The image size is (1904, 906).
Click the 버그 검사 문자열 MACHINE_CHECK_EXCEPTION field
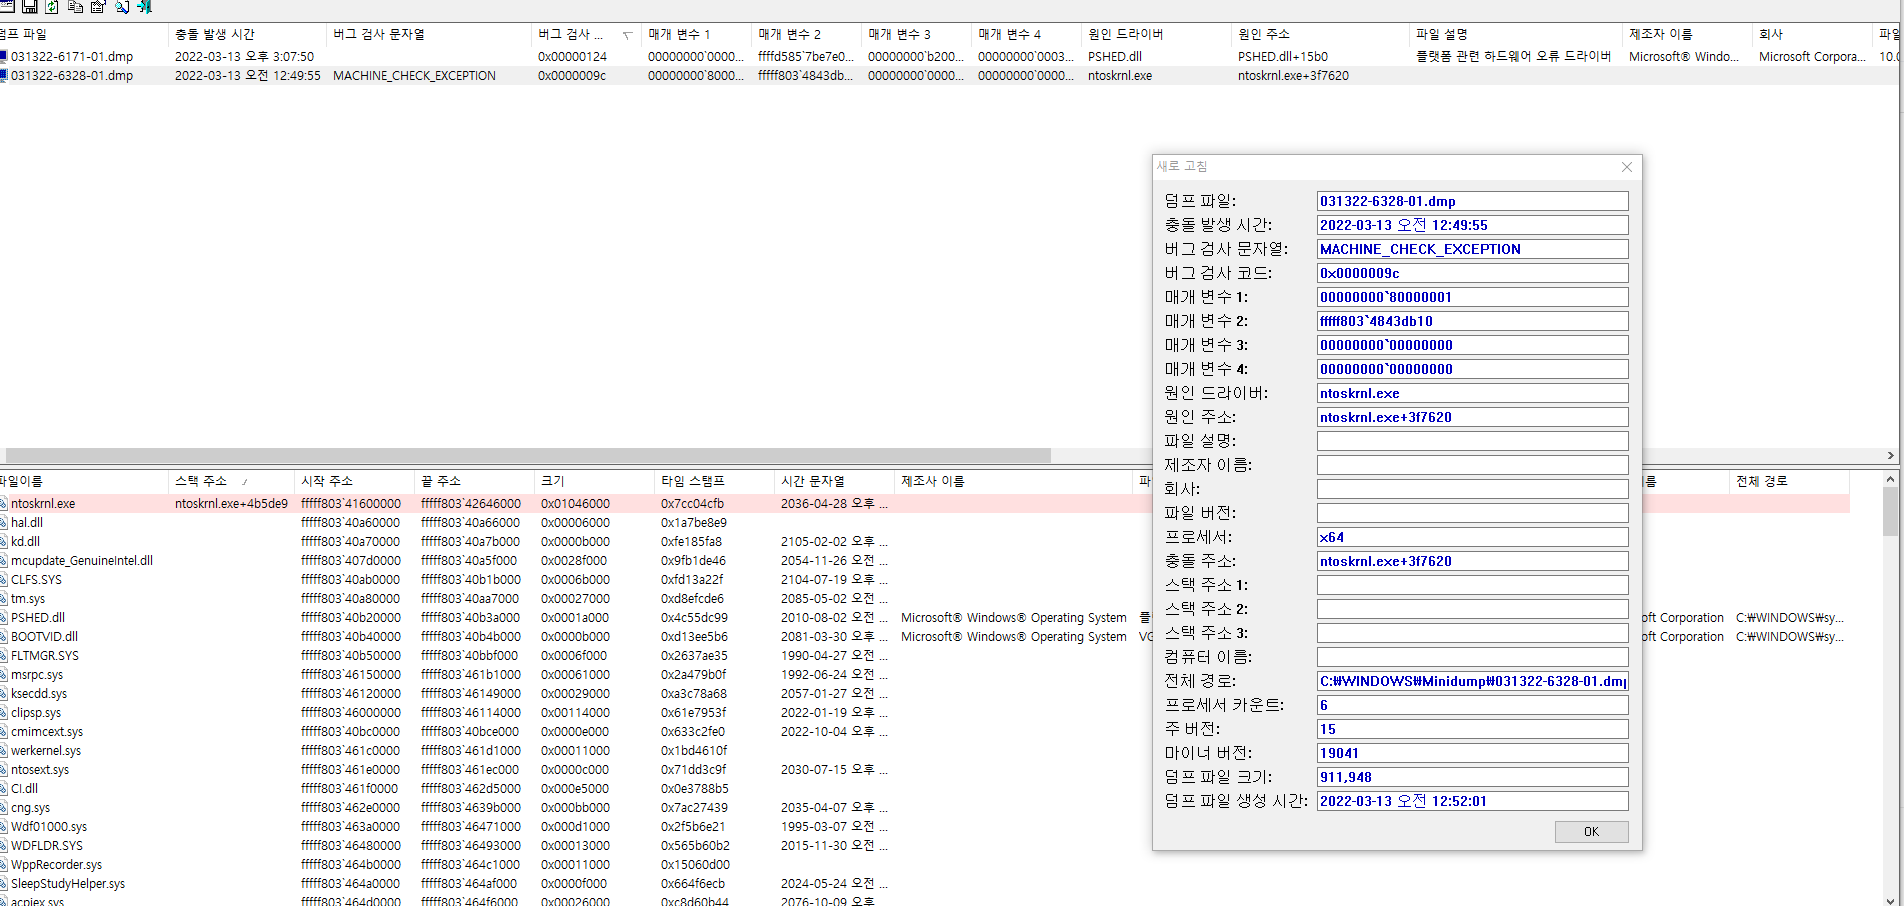(x=1472, y=249)
